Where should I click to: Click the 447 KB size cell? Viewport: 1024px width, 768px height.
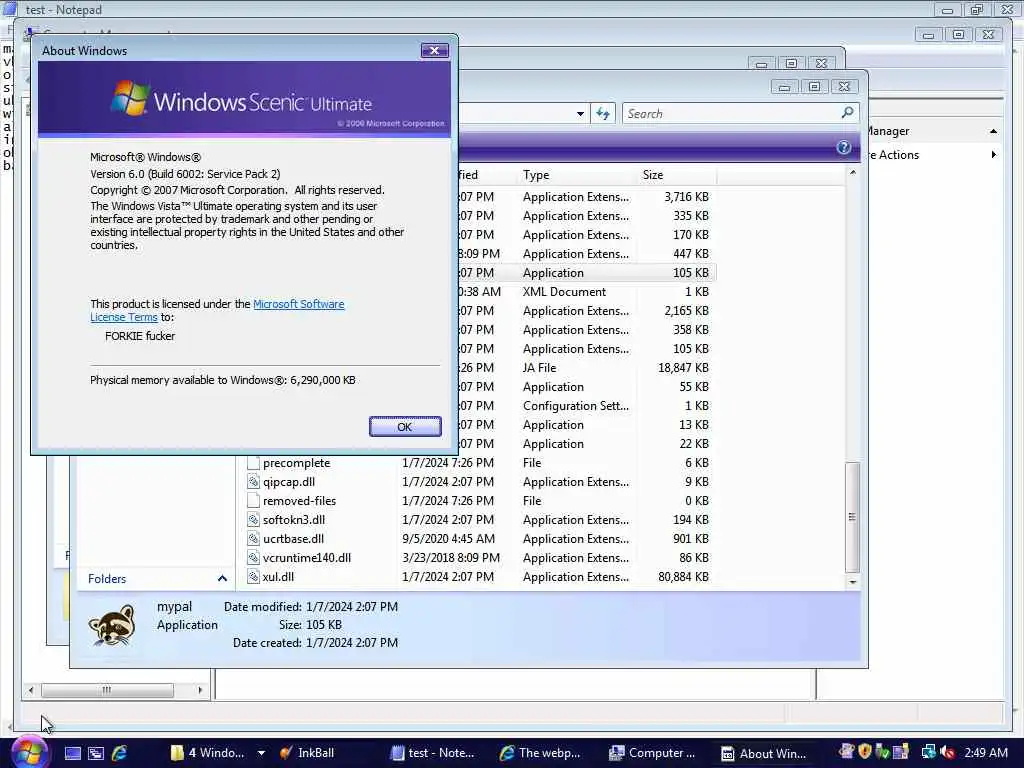click(x=691, y=253)
